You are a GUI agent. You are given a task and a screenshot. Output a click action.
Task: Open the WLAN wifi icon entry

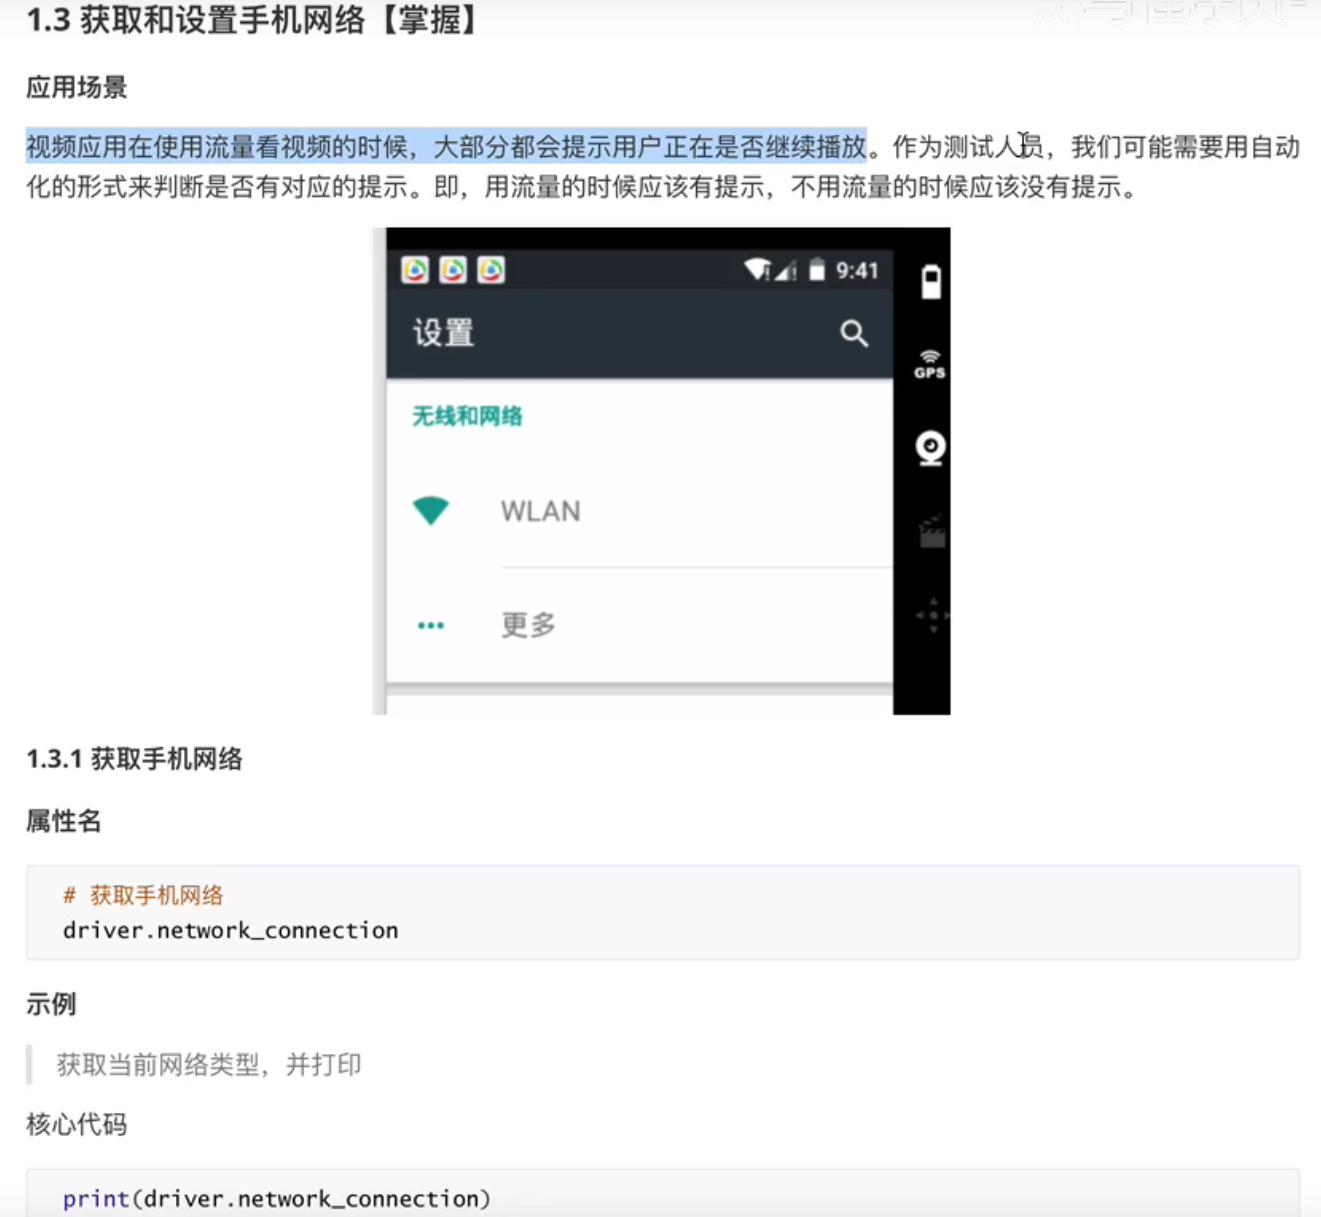(x=431, y=510)
